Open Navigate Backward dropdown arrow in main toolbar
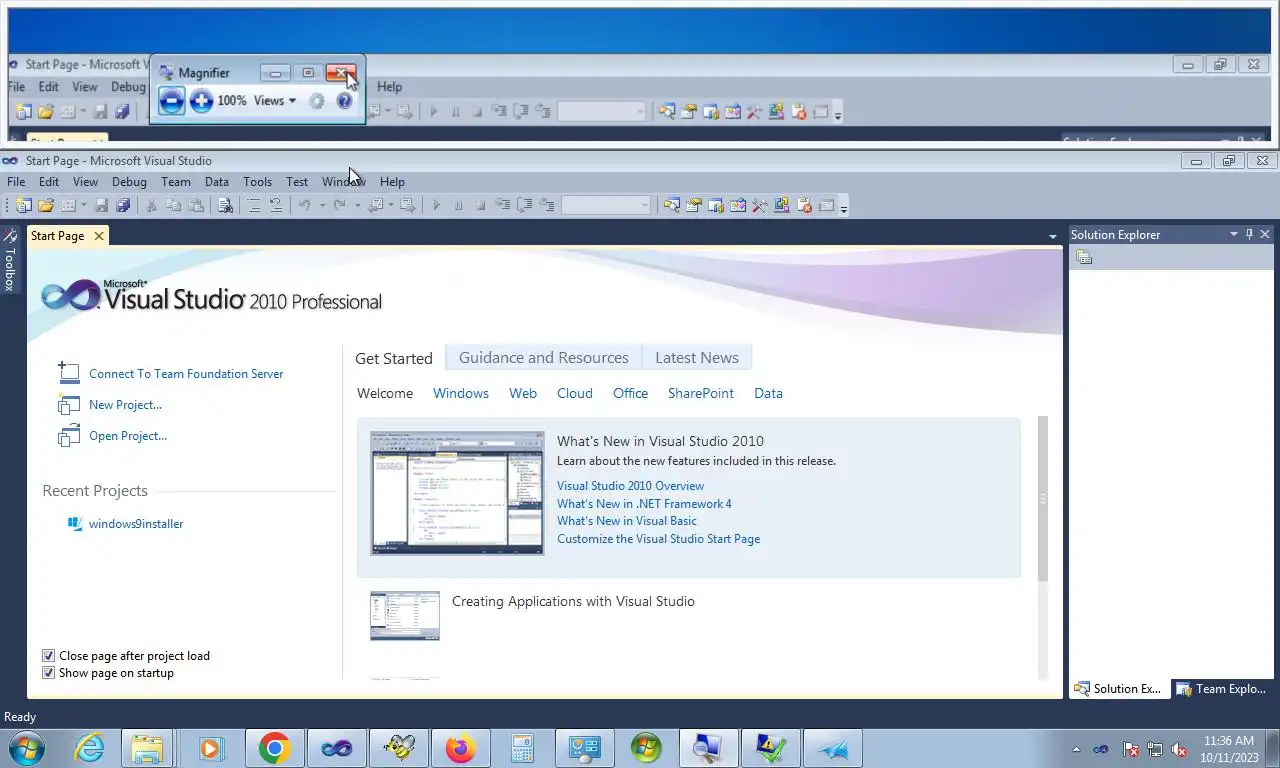Viewport: 1280px width, 768px height. coord(391,205)
